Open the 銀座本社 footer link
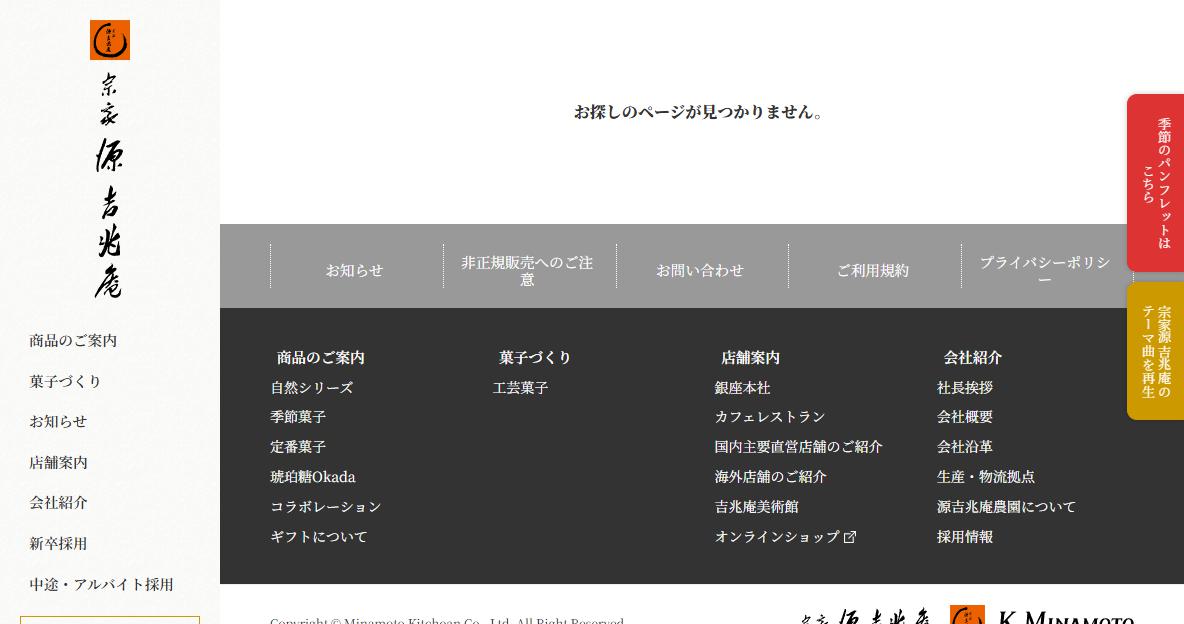The width and height of the screenshot is (1184, 624). click(x=742, y=388)
